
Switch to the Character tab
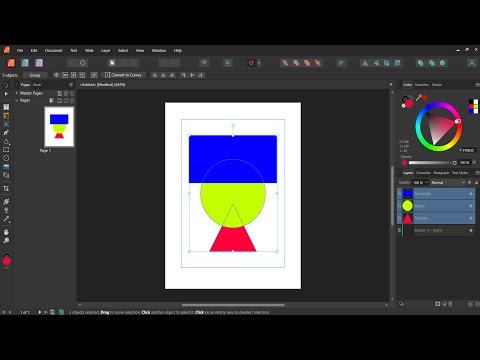click(x=423, y=173)
